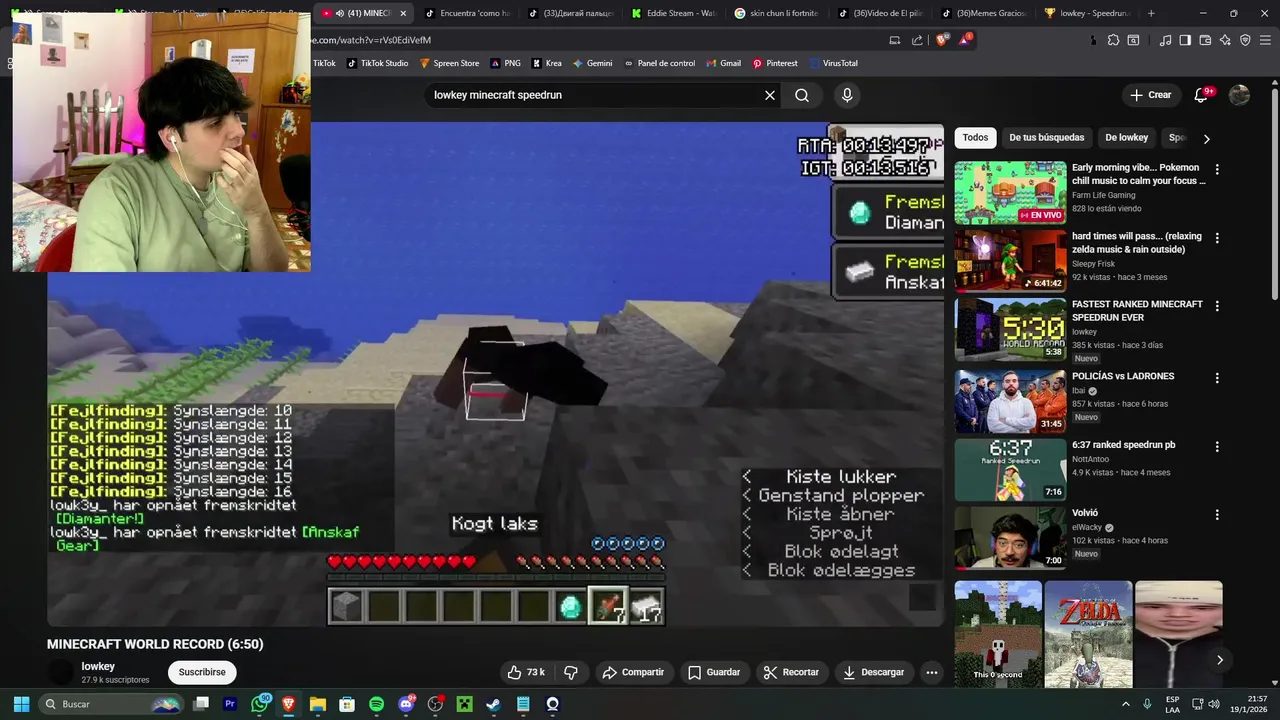The height and width of the screenshot is (720, 1280).
Task: Open options for FASTEST RANKED MINECRAFT SPEEDRUN video
Action: click(x=1217, y=306)
